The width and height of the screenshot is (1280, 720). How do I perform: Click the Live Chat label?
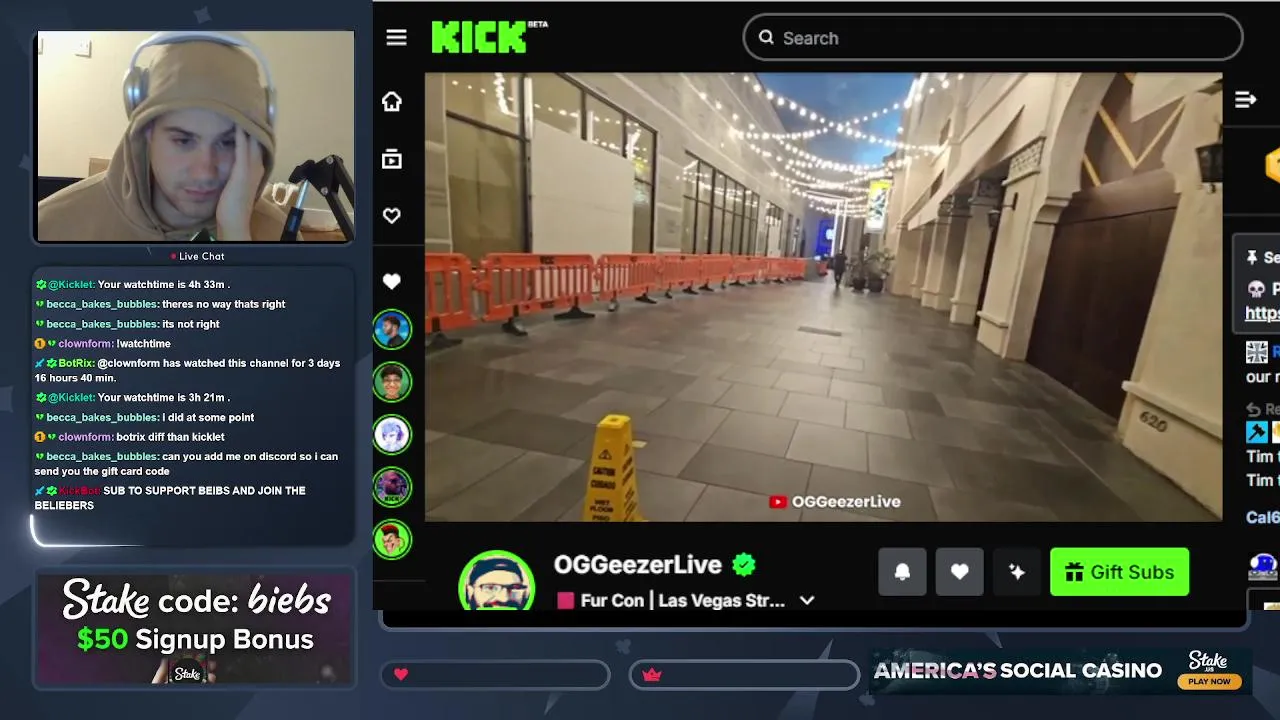[196, 256]
